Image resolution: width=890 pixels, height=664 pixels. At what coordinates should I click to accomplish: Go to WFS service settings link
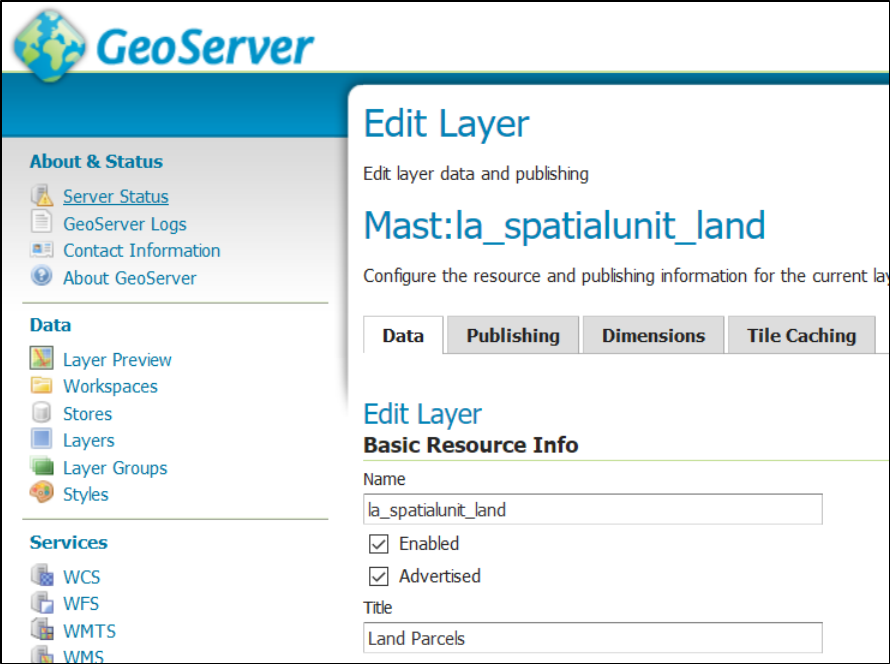point(81,603)
